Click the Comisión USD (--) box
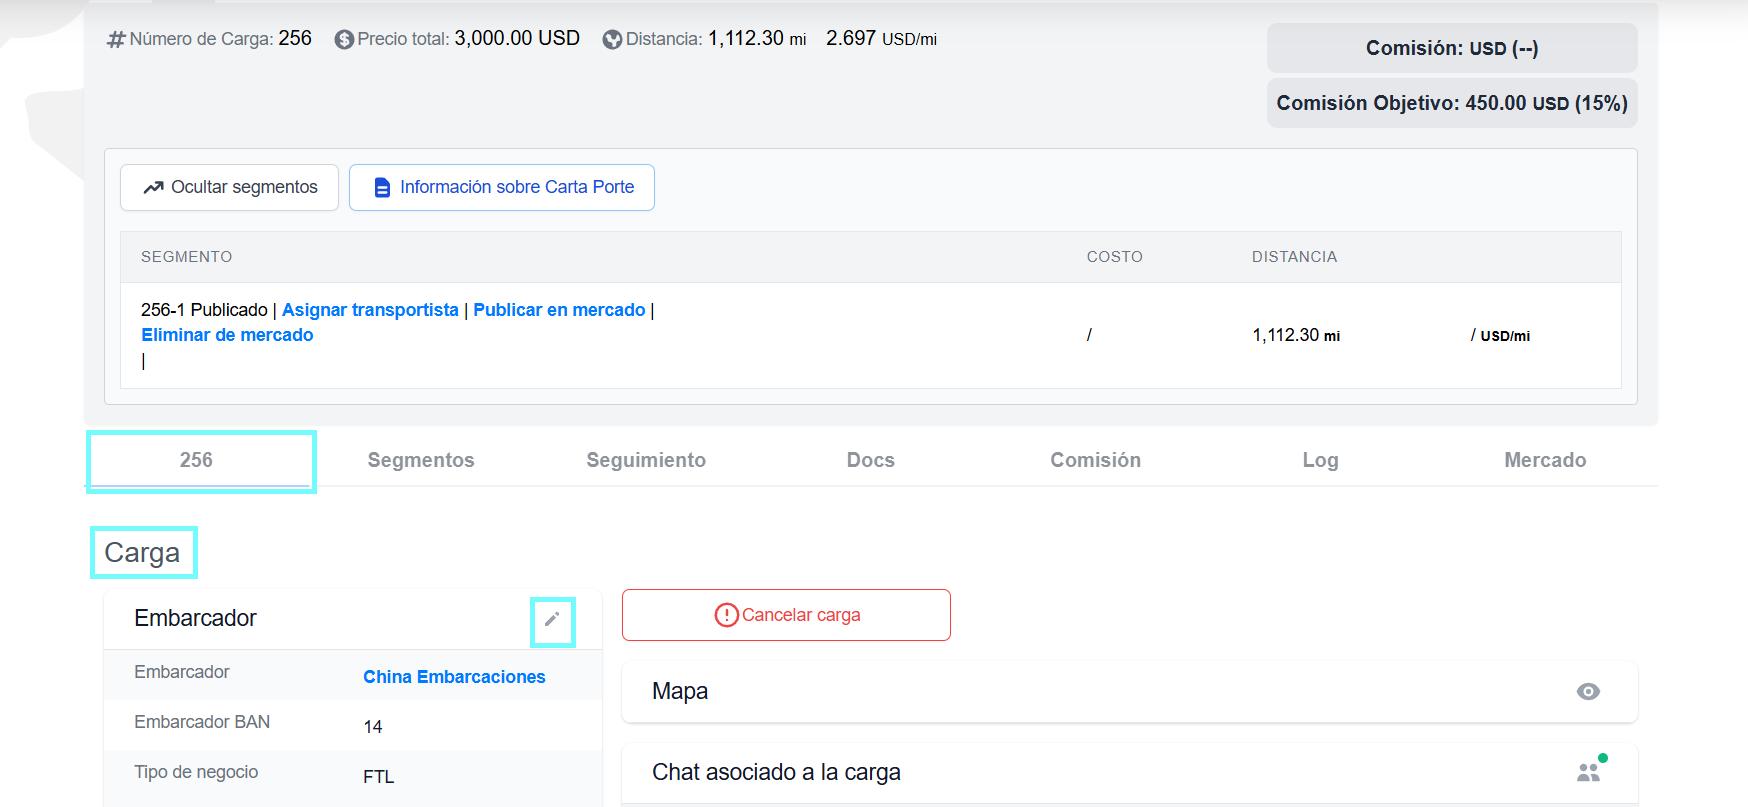Screen dimensions: 1748x807 click(1452, 48)
